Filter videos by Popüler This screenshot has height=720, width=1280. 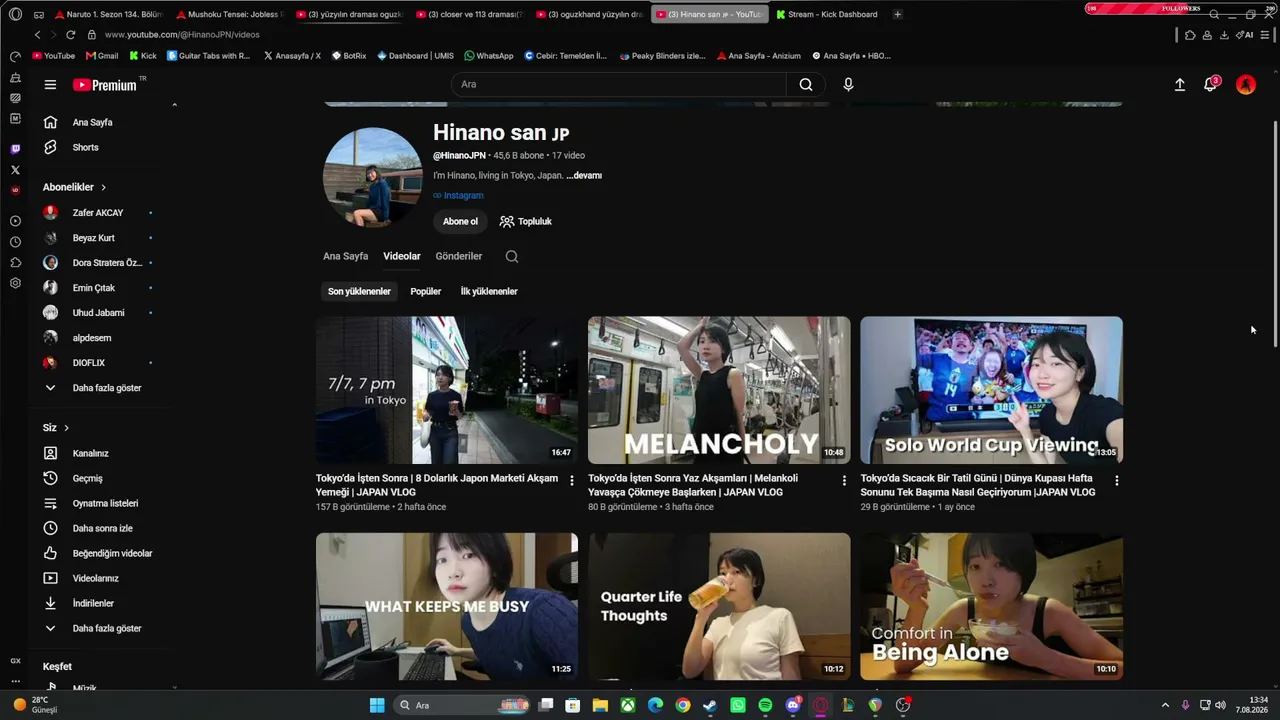point(426,292)
